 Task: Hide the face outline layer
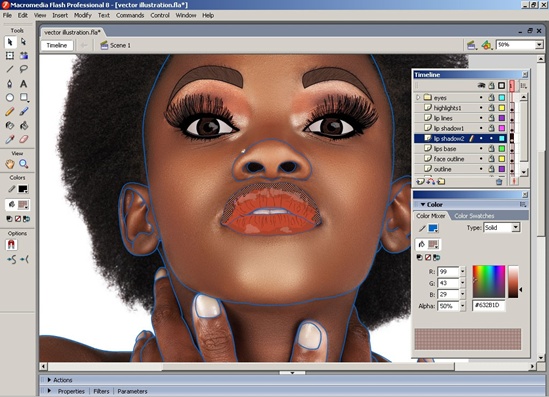click(481, 159)
